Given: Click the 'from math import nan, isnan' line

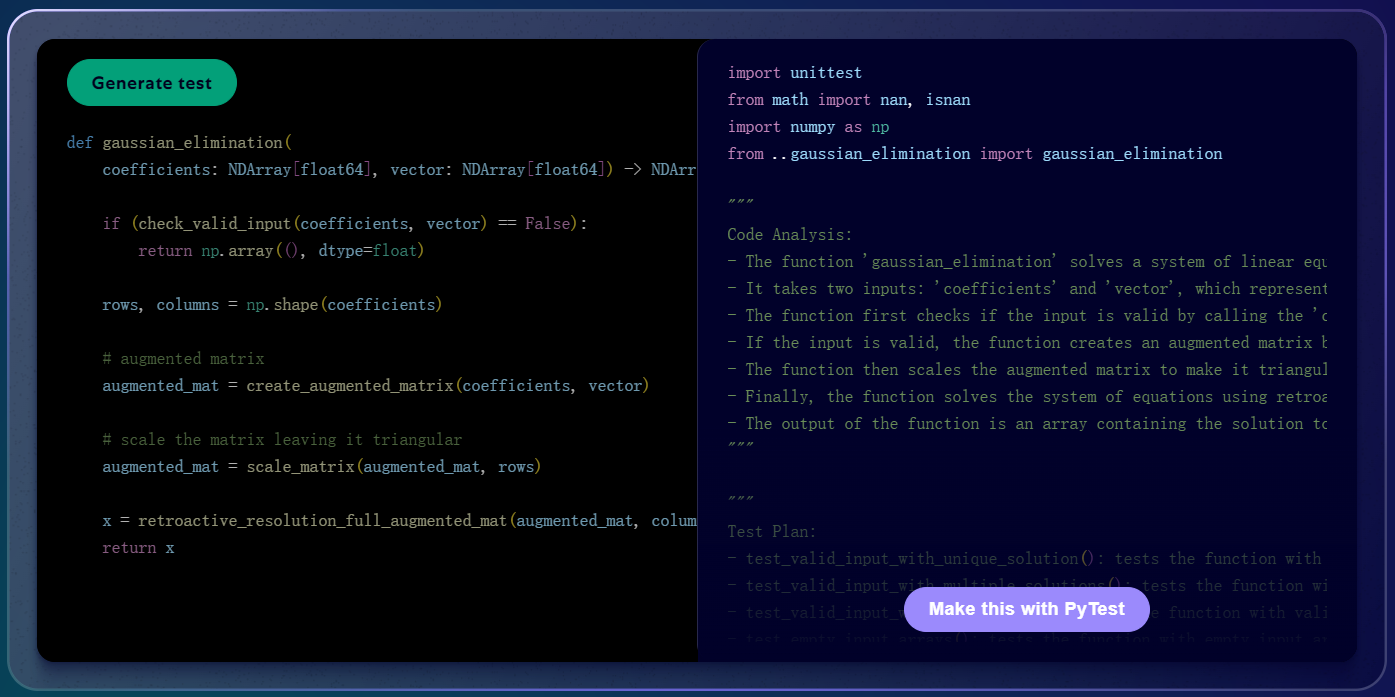Looking at the screenshot, I should pyautogui.click(x=848, y=100).
